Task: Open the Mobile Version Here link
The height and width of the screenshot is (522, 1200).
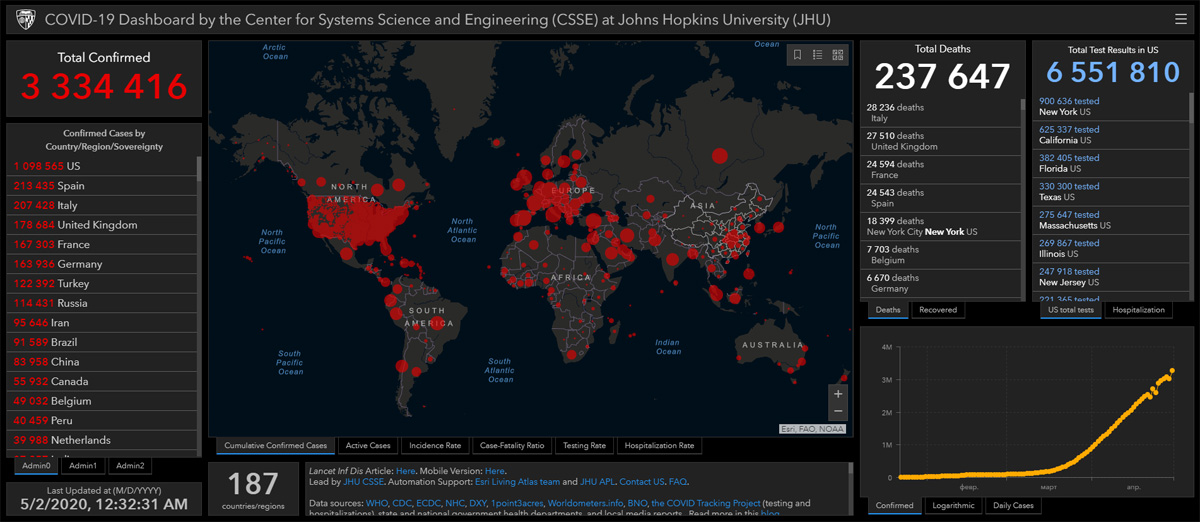Action: 494,470
